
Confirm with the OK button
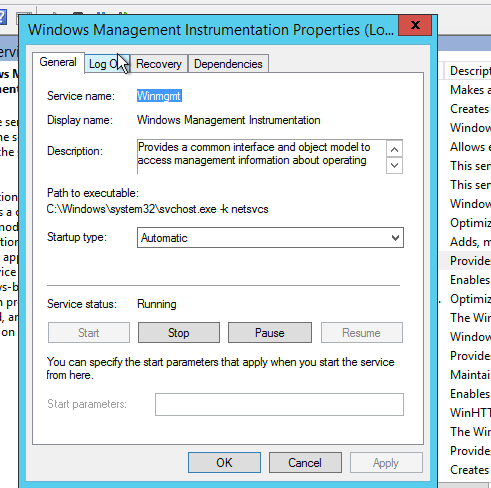coord(224,462)
